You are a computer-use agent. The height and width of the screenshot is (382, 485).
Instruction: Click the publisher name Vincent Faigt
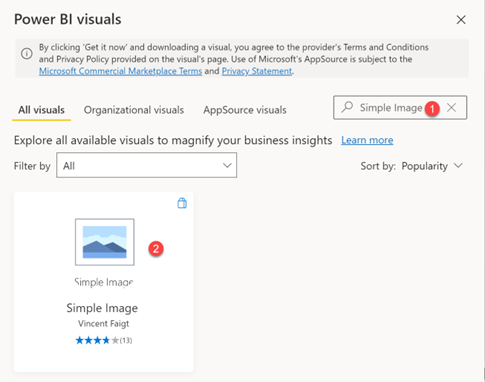[103, 324]
